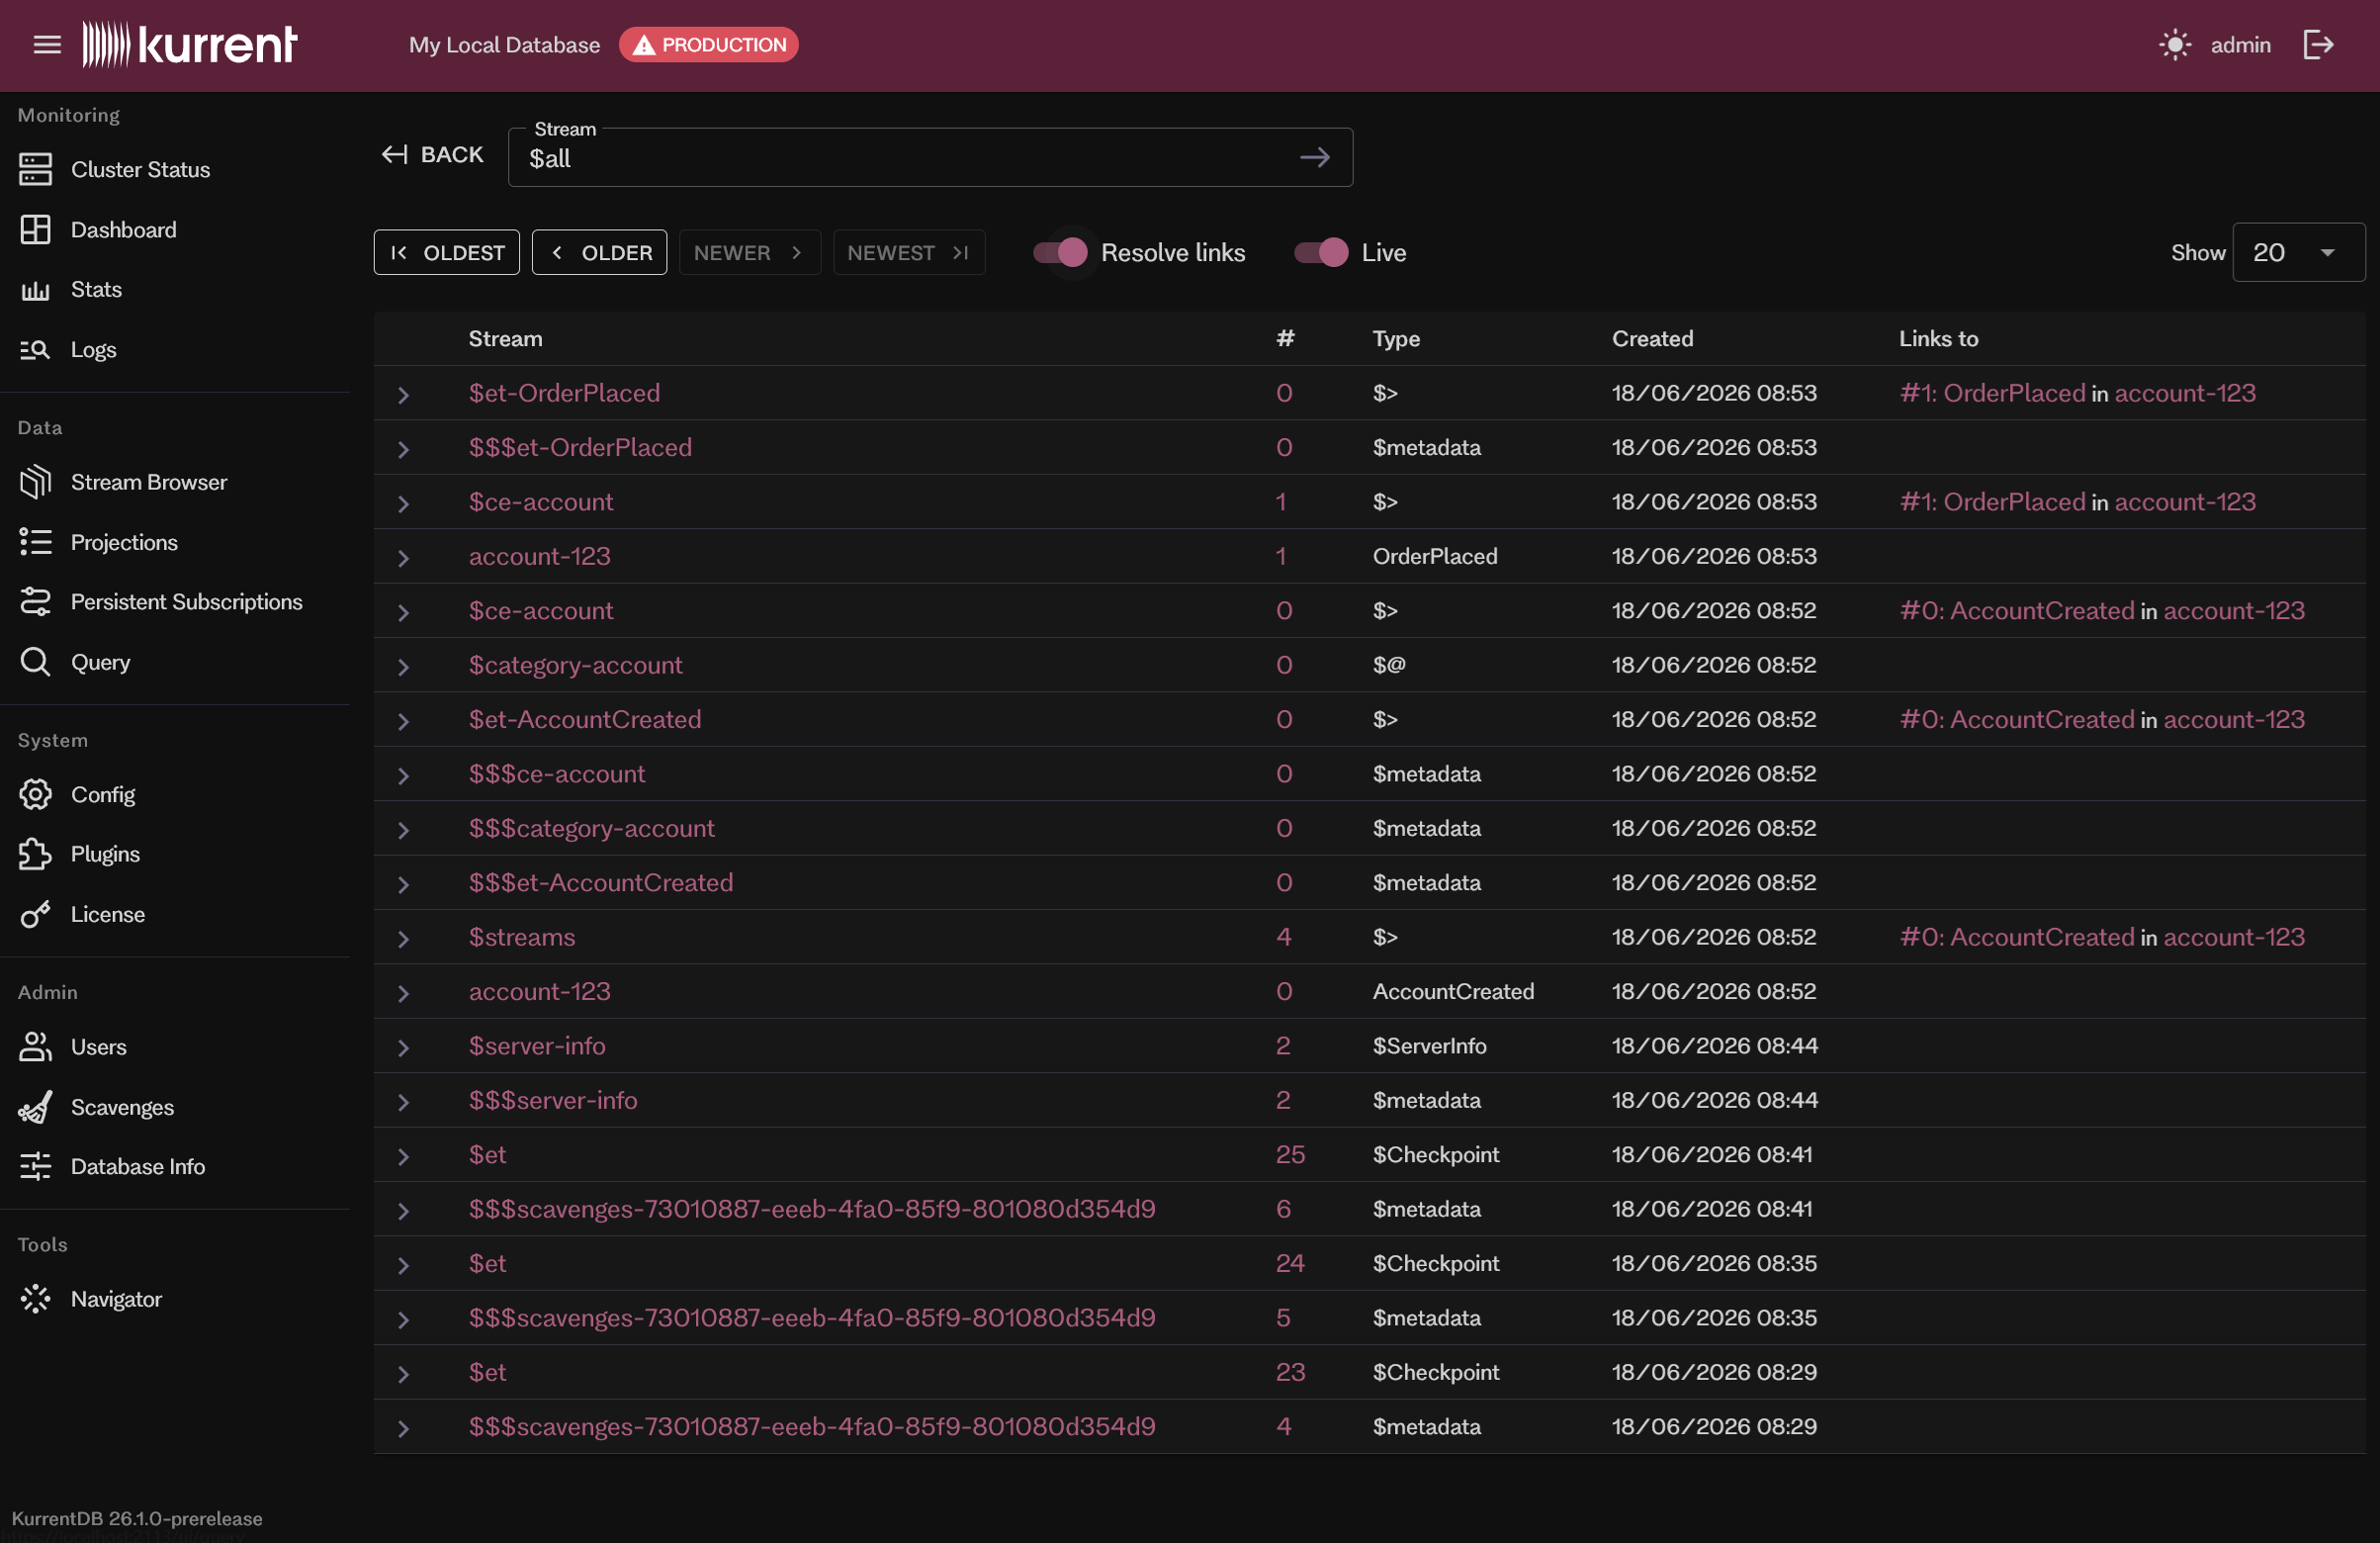Open the Show 20 page-size dropdown
The width and height of the screenshot is (2380, 1543).
tap(2298, 252)
